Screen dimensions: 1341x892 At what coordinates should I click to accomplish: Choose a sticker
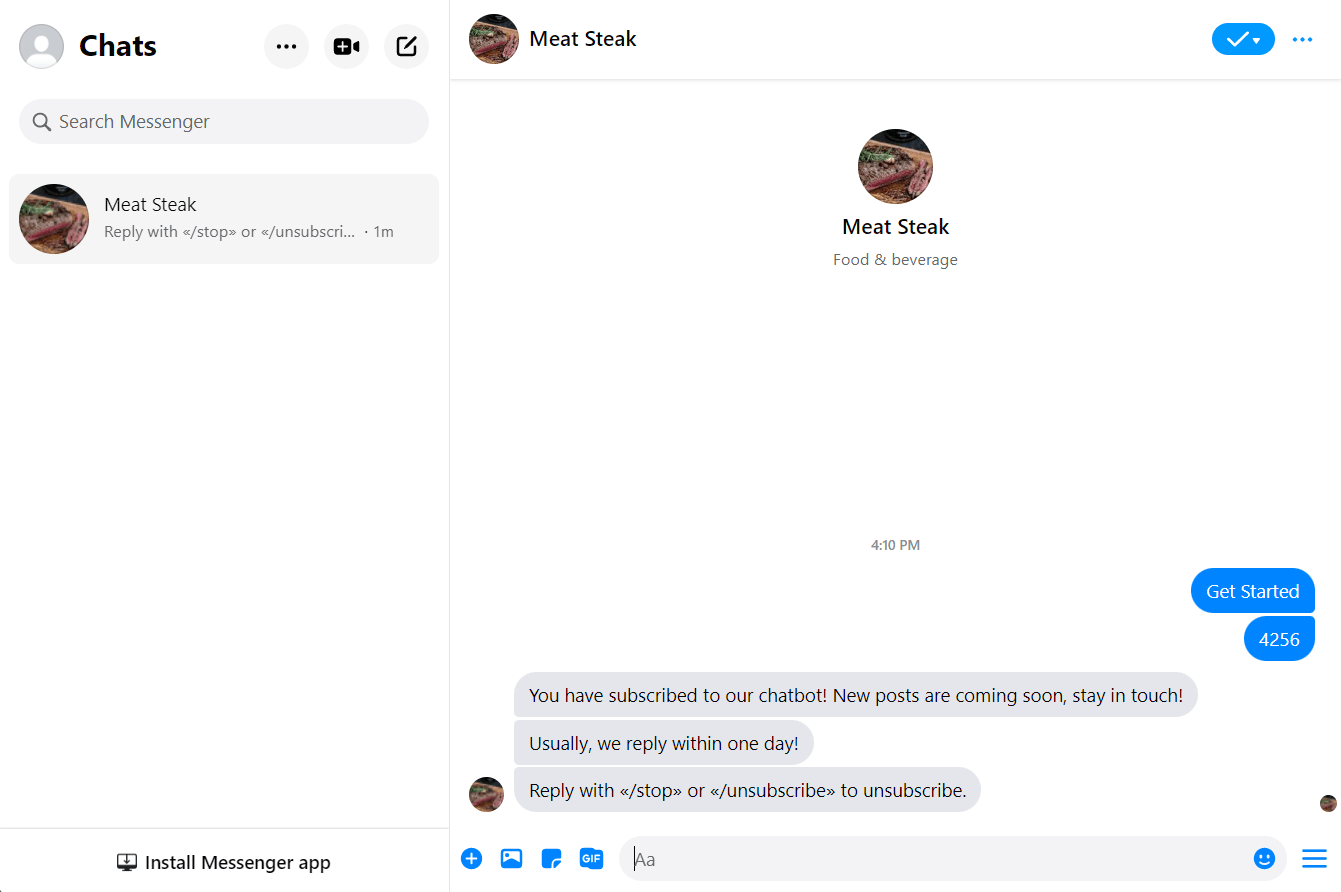[551, 858]
